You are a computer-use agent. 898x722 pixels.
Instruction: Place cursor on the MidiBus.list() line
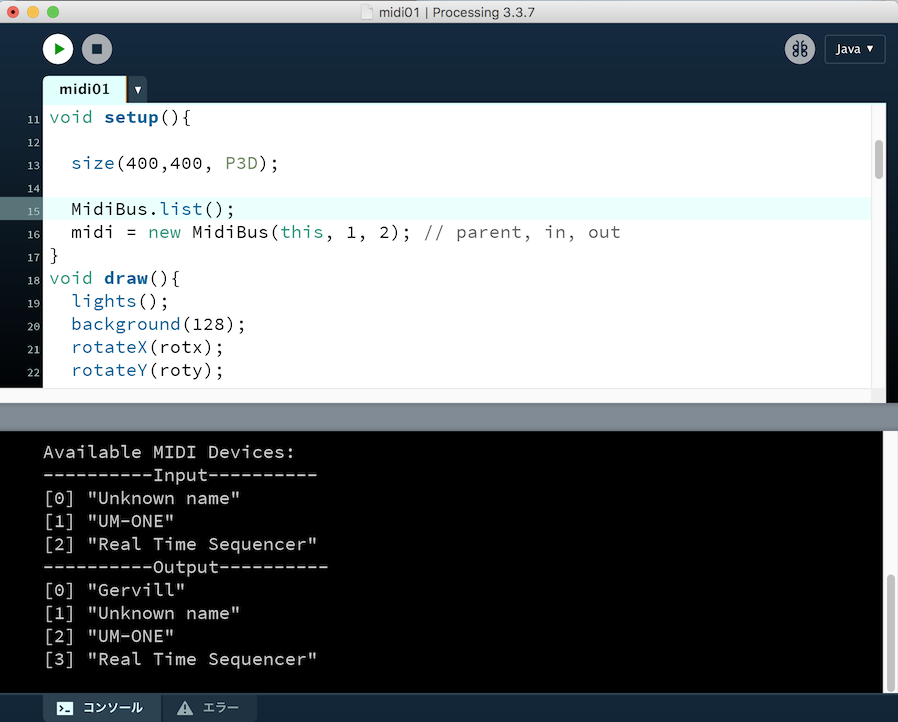pyautogui.click(x=152, y=209)
